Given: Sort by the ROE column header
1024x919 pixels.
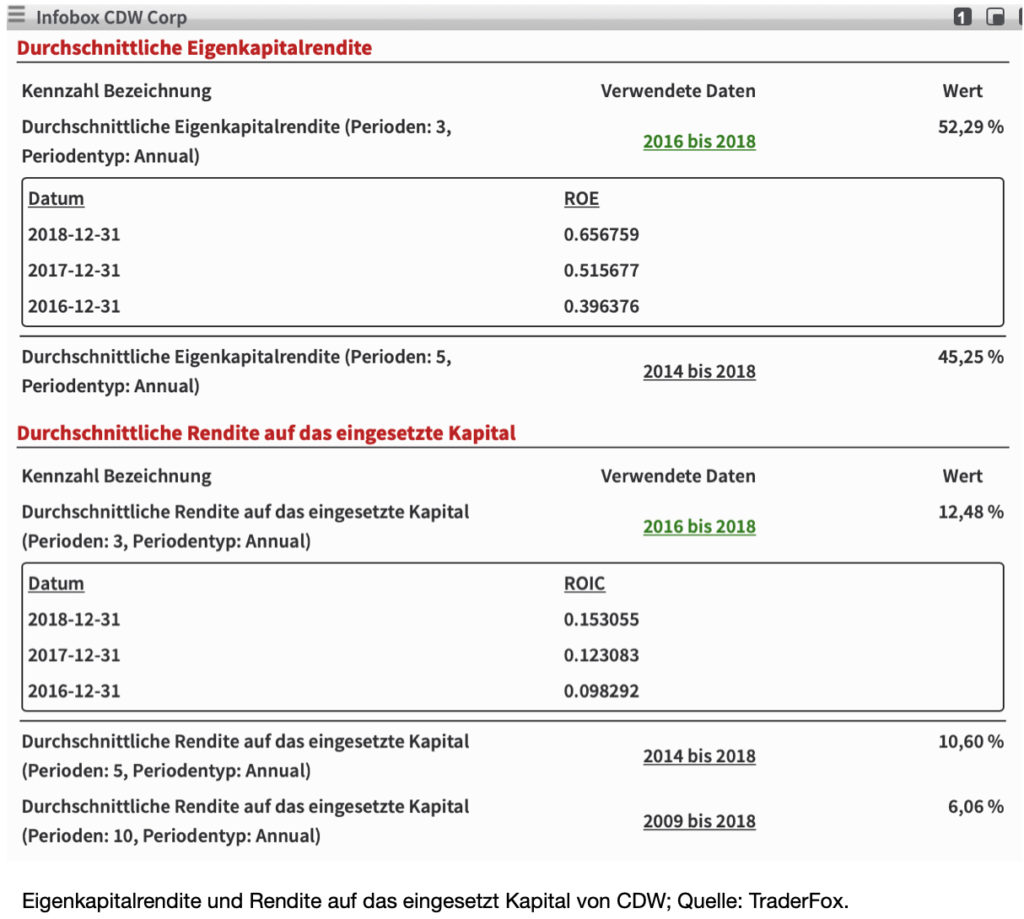Looking at the screenshot, I should coord(581,199).
